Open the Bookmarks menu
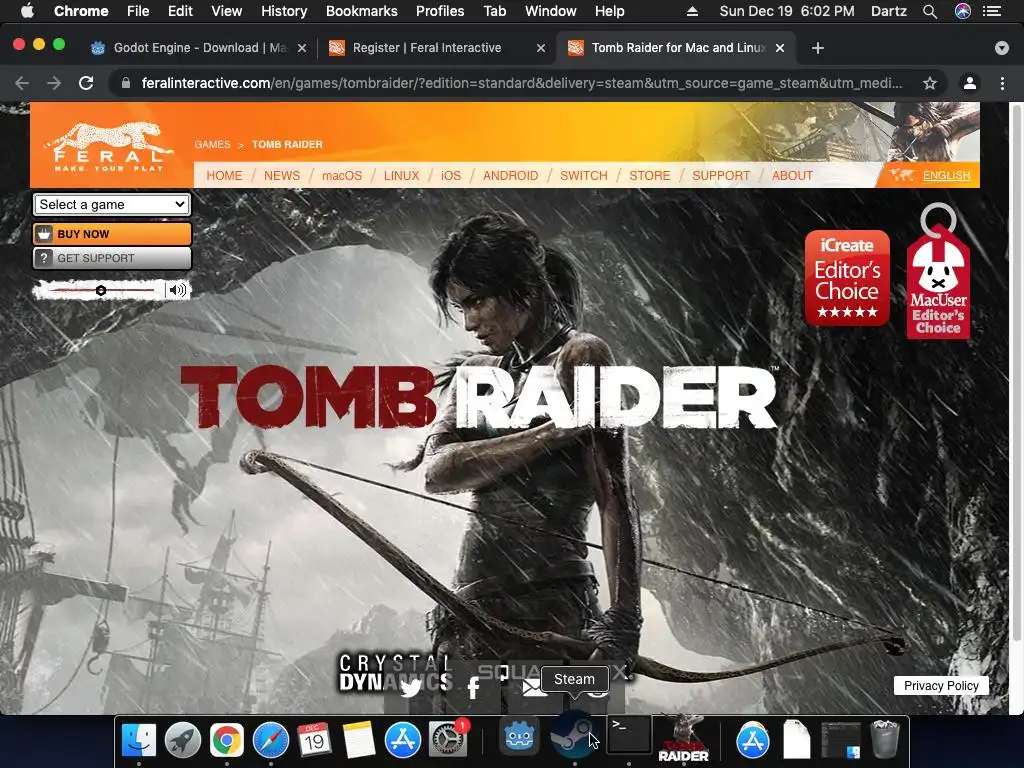The height and width of the screenshot is (768, 1024). [x=362, y=11]
